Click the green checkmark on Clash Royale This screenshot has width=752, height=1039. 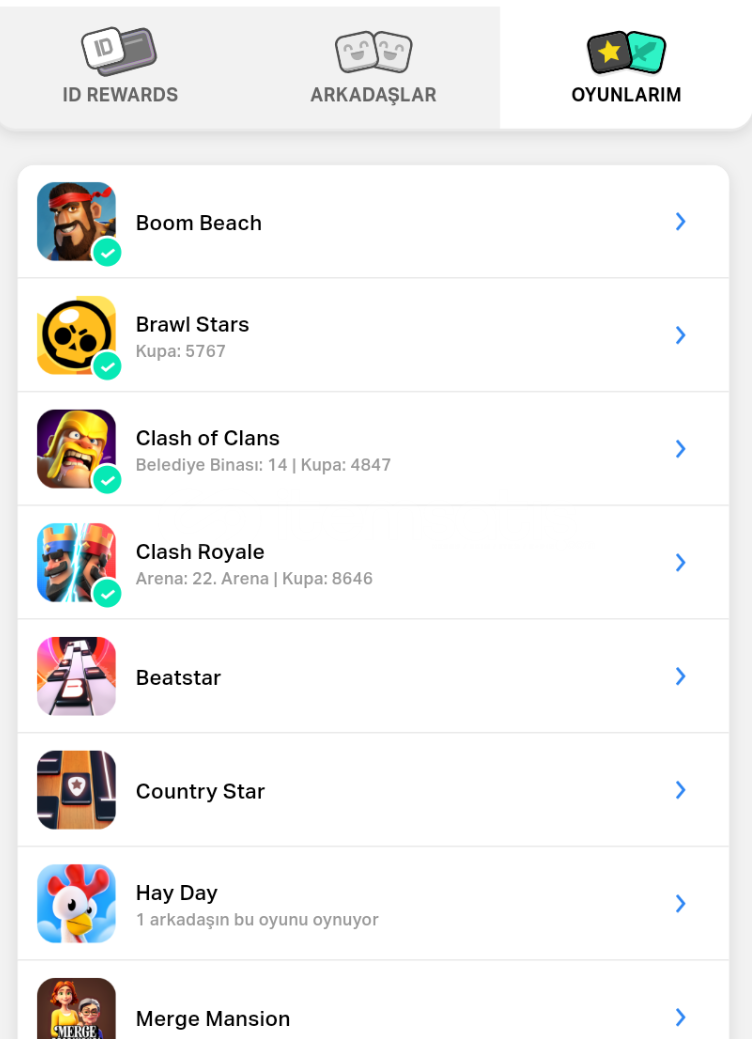pyautogui.click(x=107, y=593)
